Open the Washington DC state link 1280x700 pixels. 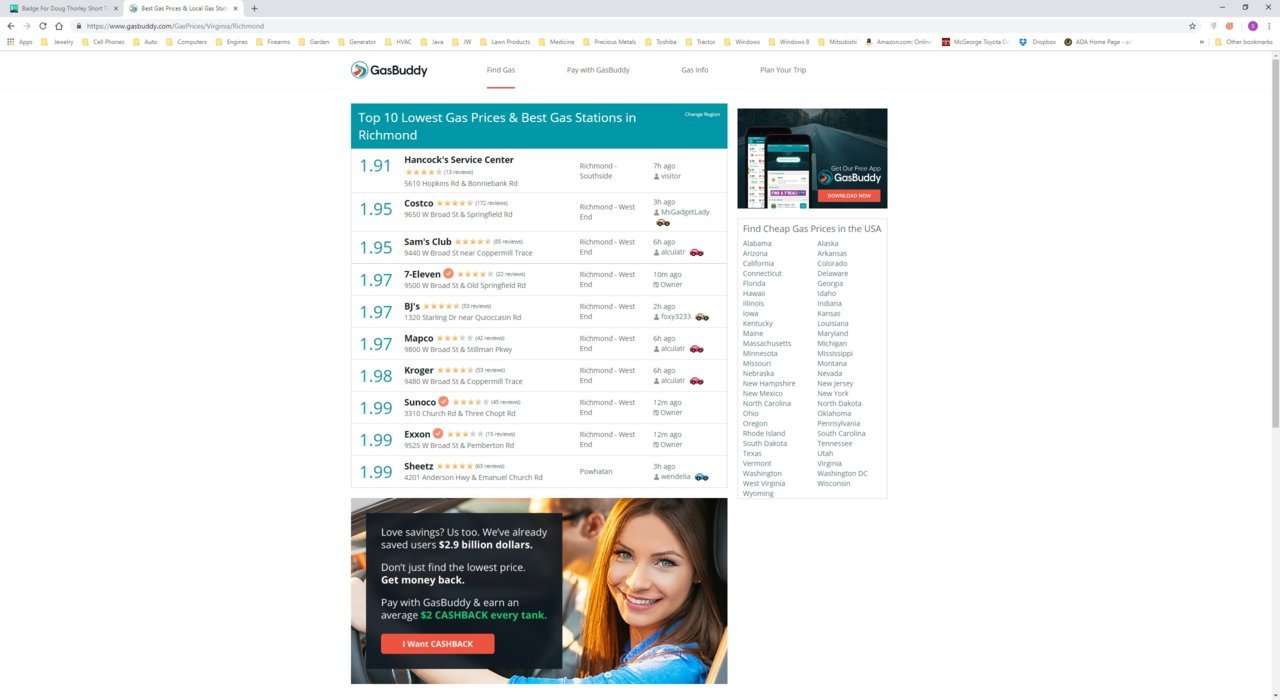842,474
